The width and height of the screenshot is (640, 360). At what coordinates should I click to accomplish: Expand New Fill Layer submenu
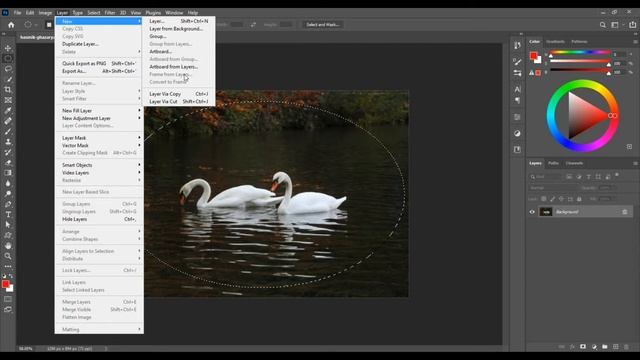99,111
